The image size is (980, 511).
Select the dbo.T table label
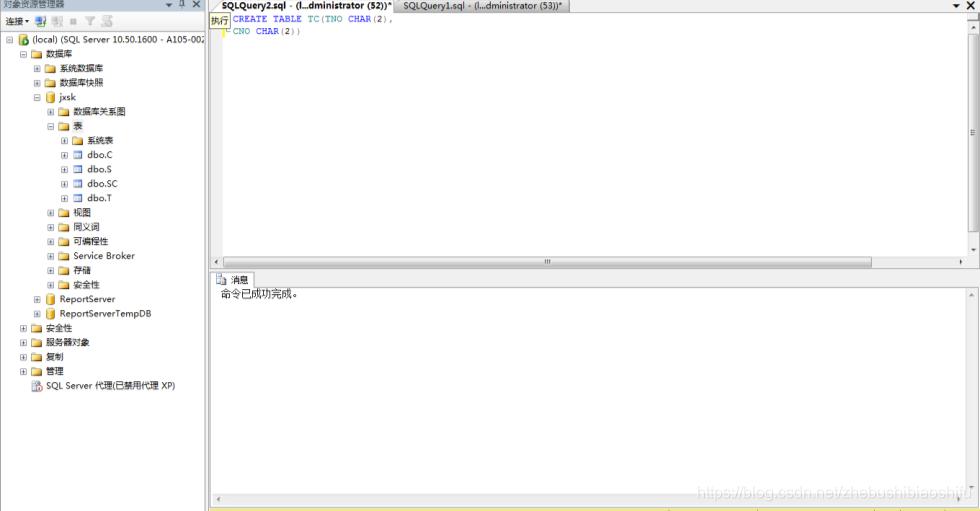[x=99, y=198]
